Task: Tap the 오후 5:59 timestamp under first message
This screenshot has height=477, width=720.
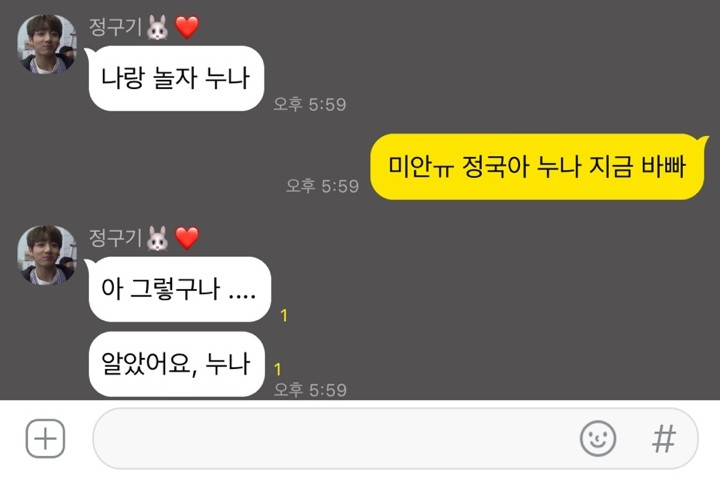Action: (309, 104)
